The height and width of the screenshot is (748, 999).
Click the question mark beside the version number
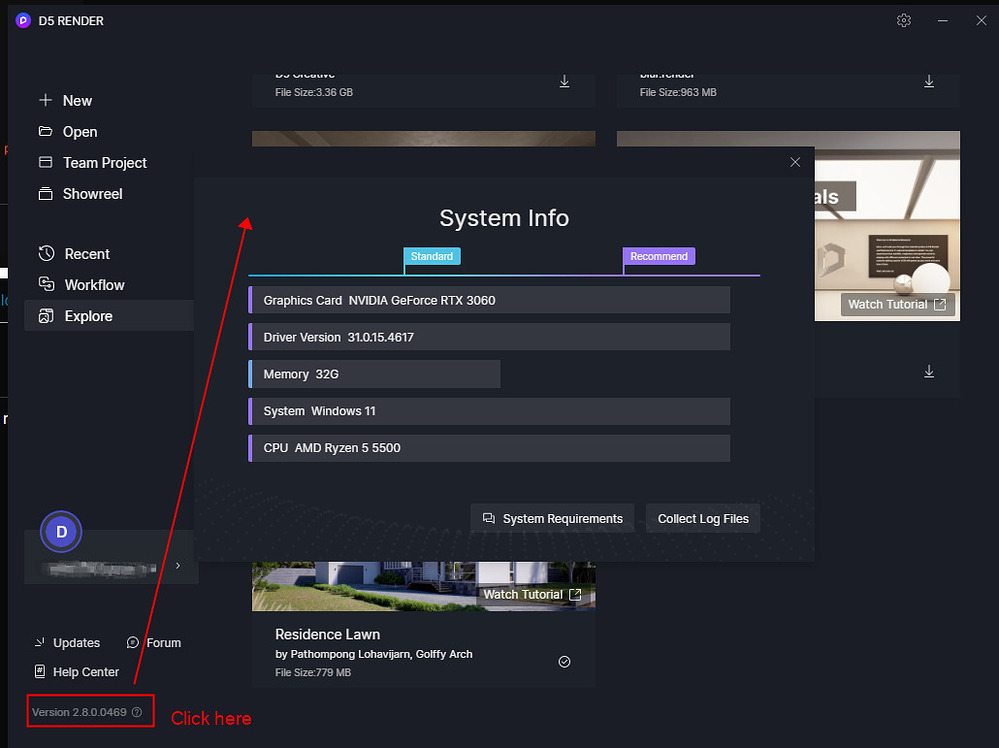pos(138,711)
